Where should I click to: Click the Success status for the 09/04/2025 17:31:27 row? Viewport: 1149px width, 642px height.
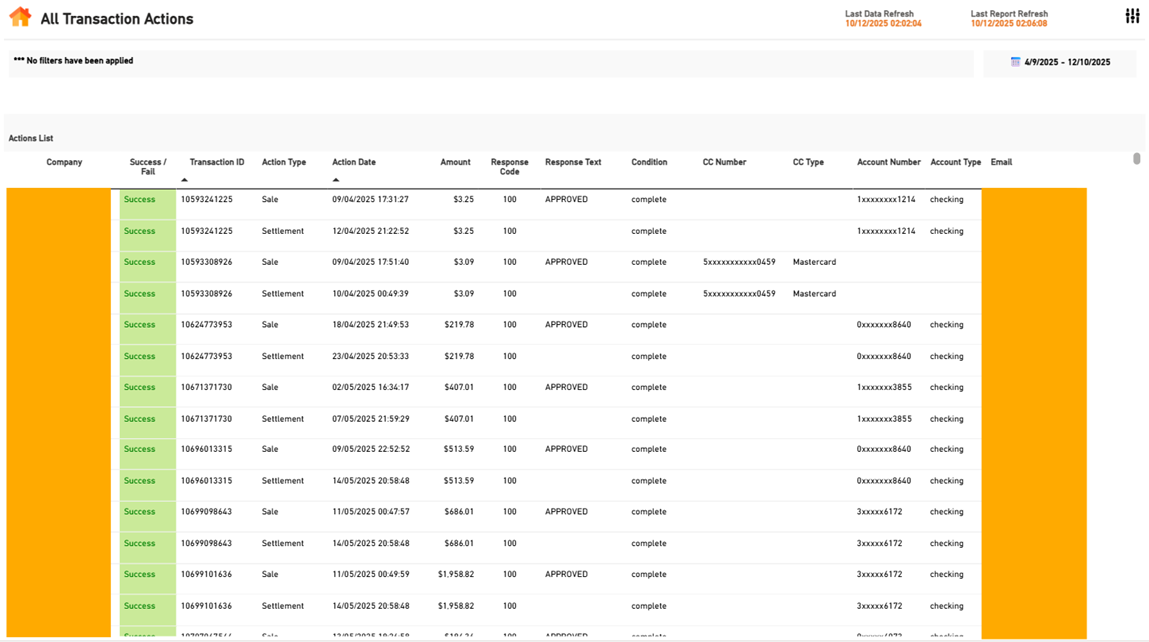tap(139, 199)
